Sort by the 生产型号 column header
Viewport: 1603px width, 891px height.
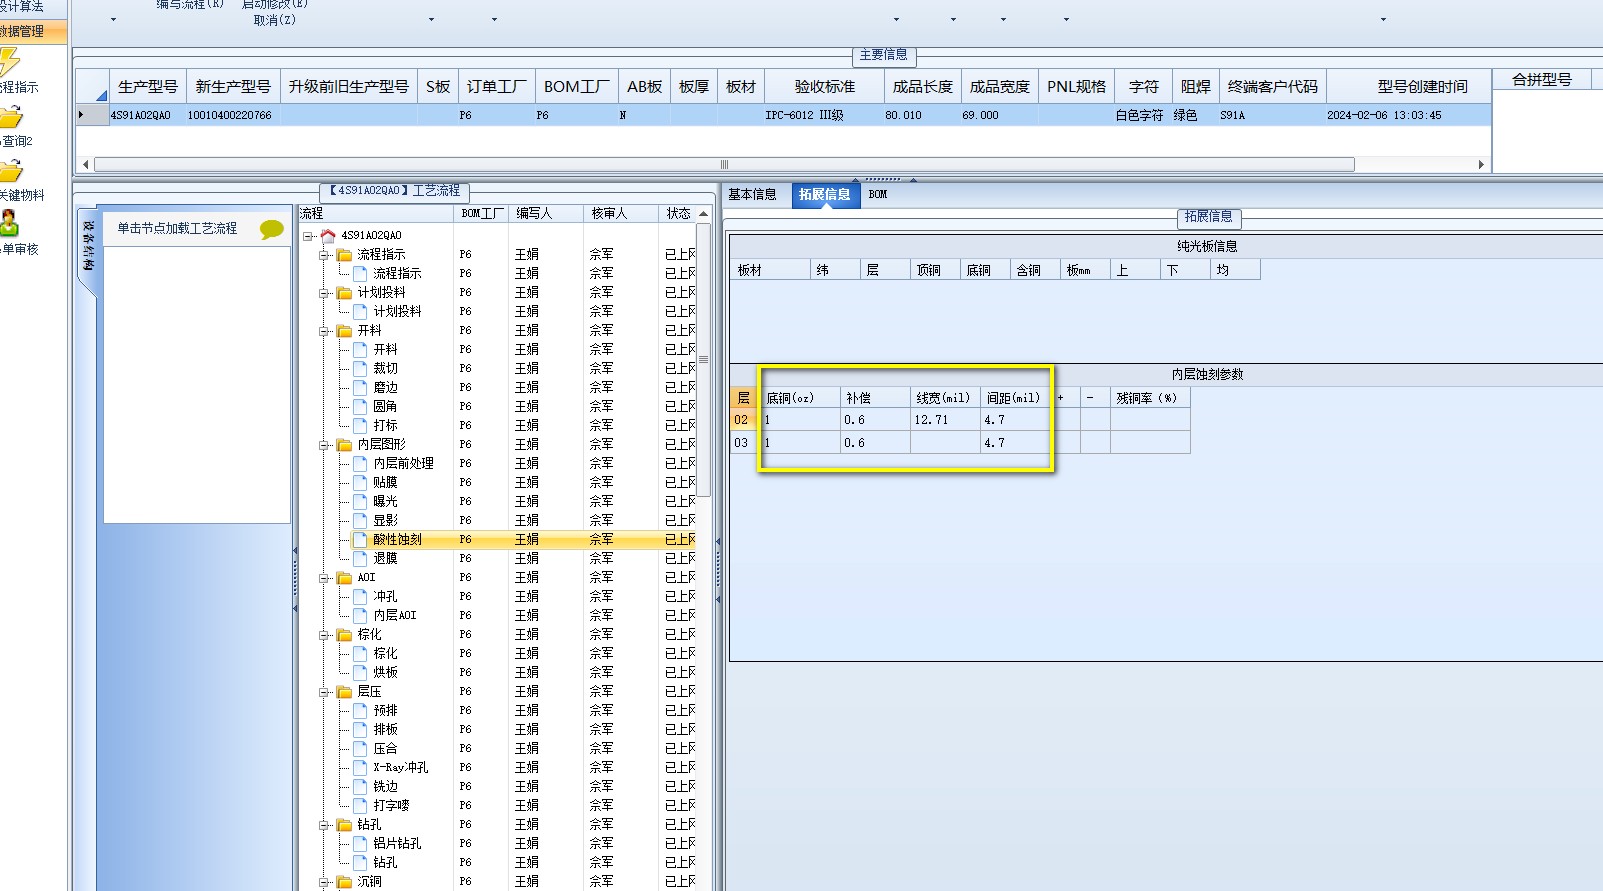(x=148, y=87)
